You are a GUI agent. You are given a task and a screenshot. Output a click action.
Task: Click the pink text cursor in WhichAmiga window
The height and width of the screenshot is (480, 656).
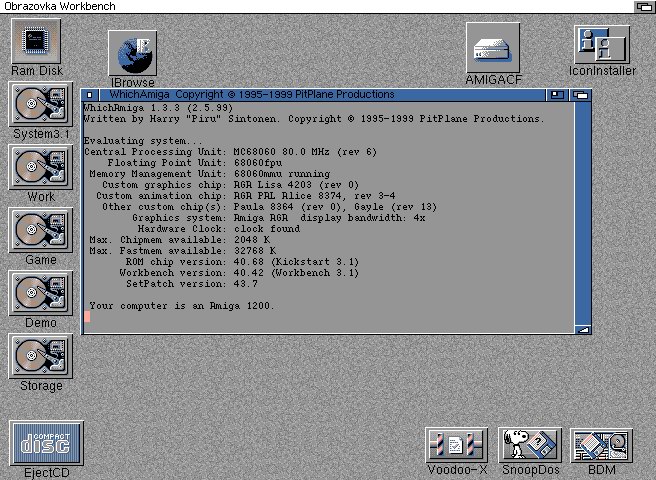click(x=87, y=317)
